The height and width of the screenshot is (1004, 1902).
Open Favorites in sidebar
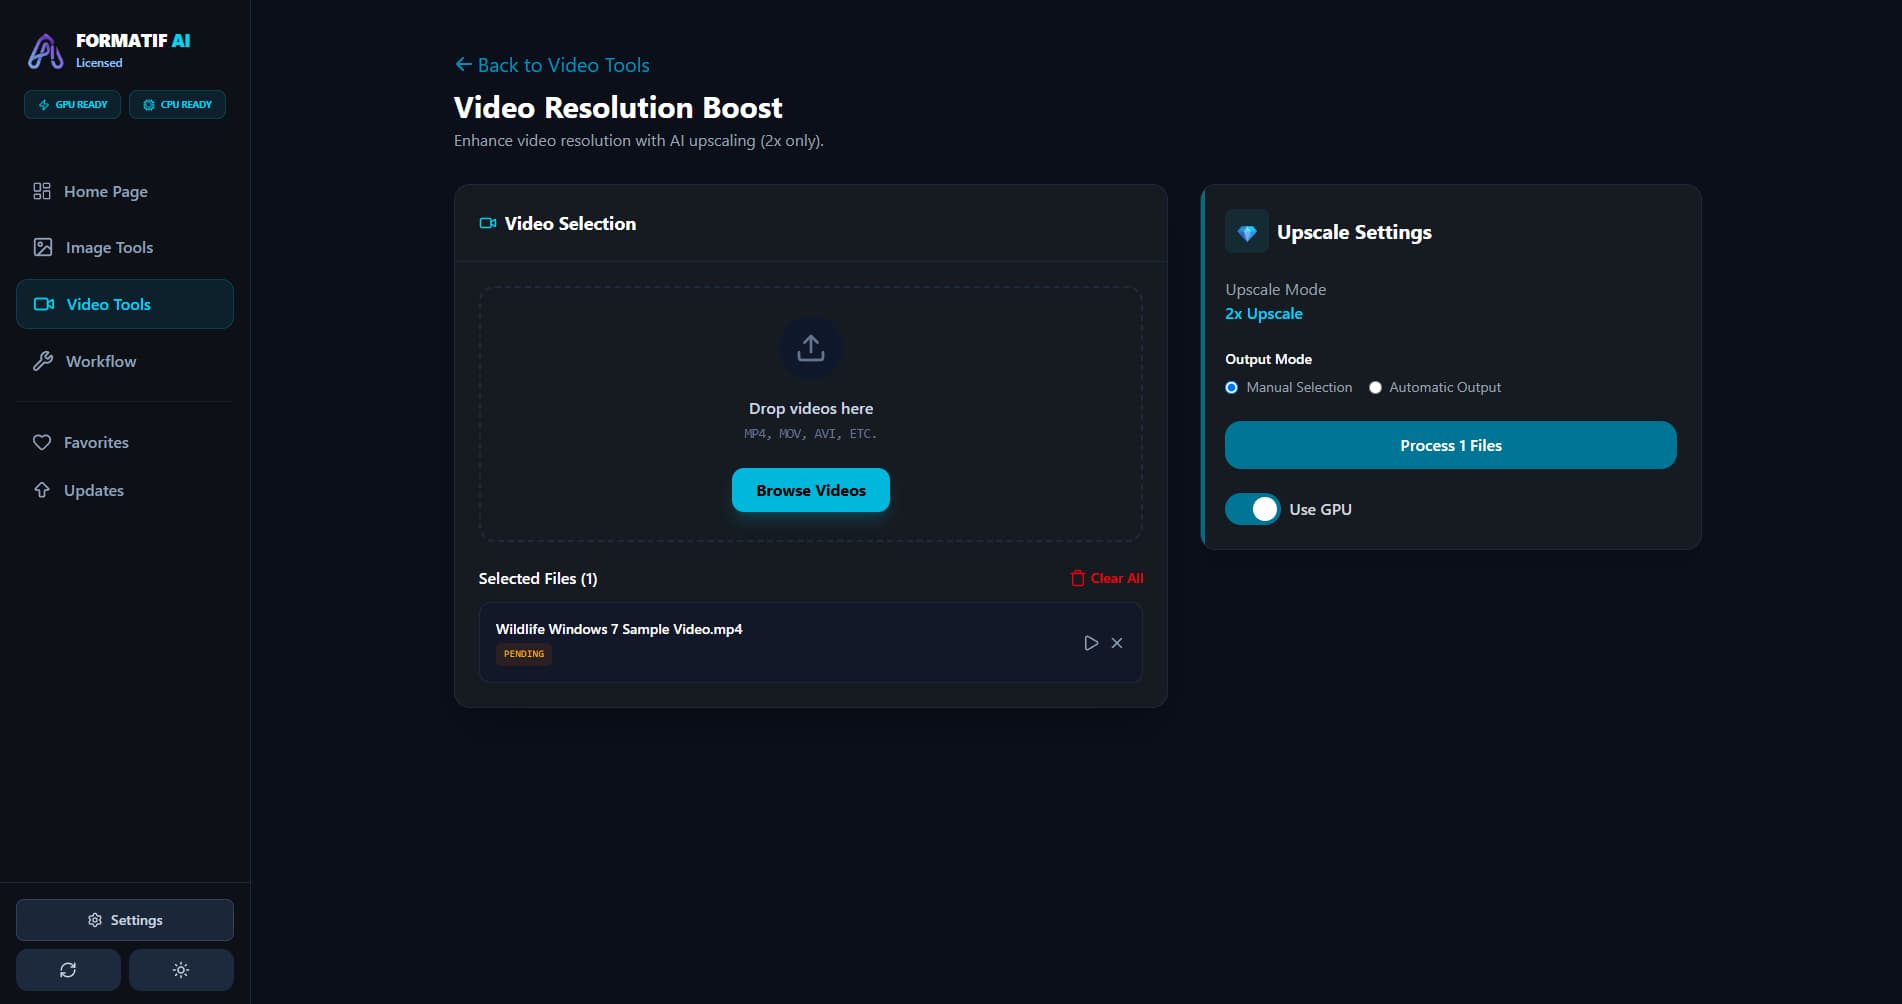125,442
